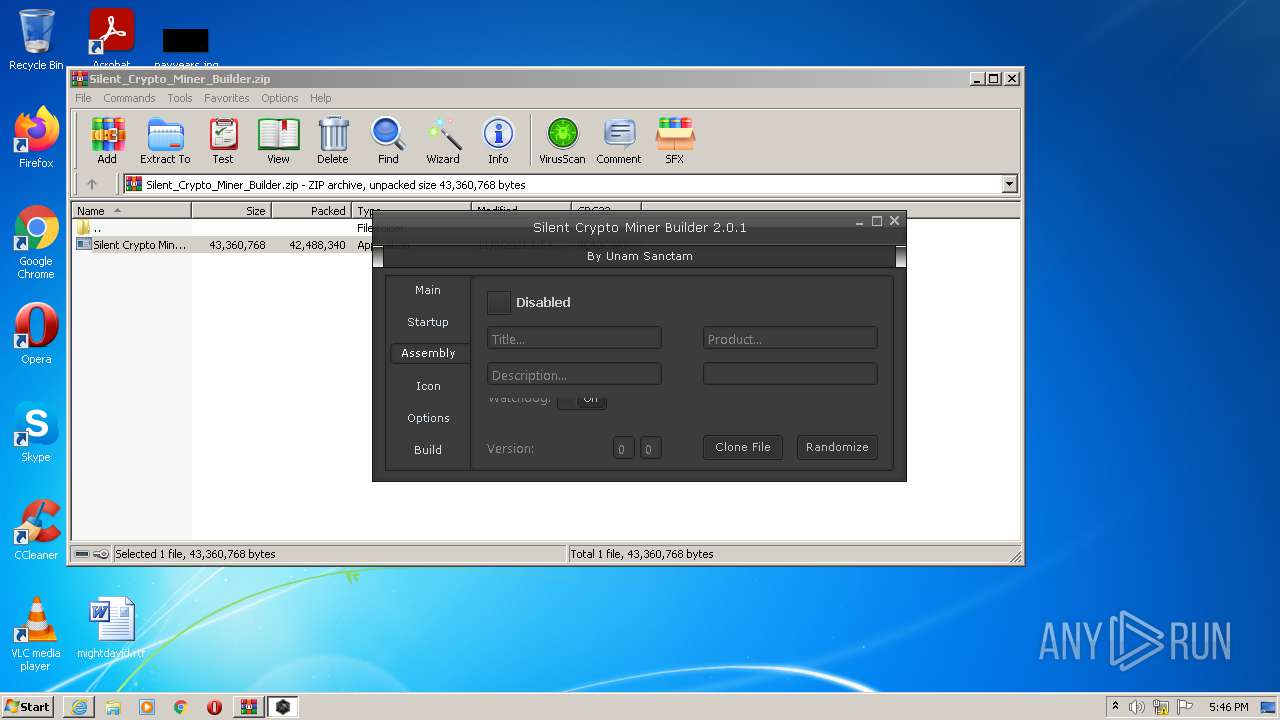
Task: Sort files by the Size column
Action: [x=232, y=211]
